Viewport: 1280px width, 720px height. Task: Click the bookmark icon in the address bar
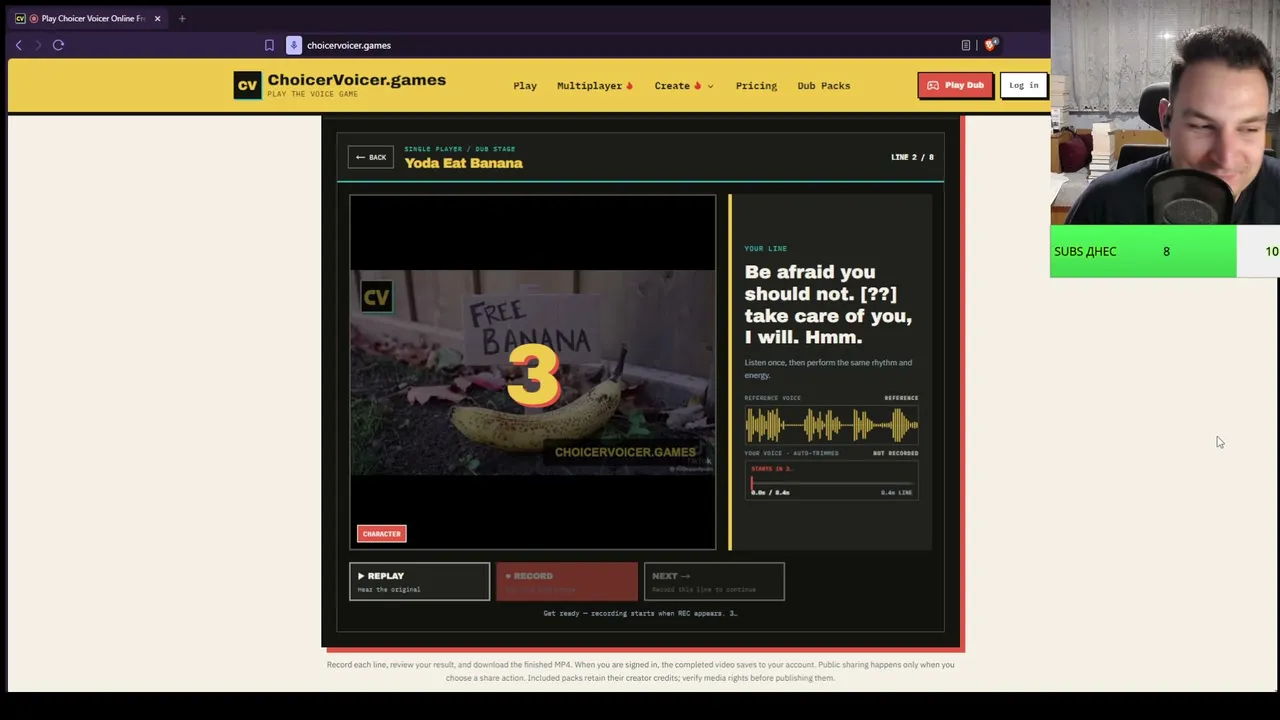[x=269, y=45]
